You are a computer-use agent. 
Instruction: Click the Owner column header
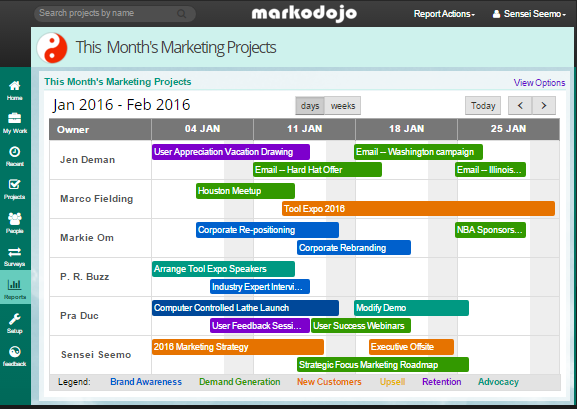click(100, 130)
